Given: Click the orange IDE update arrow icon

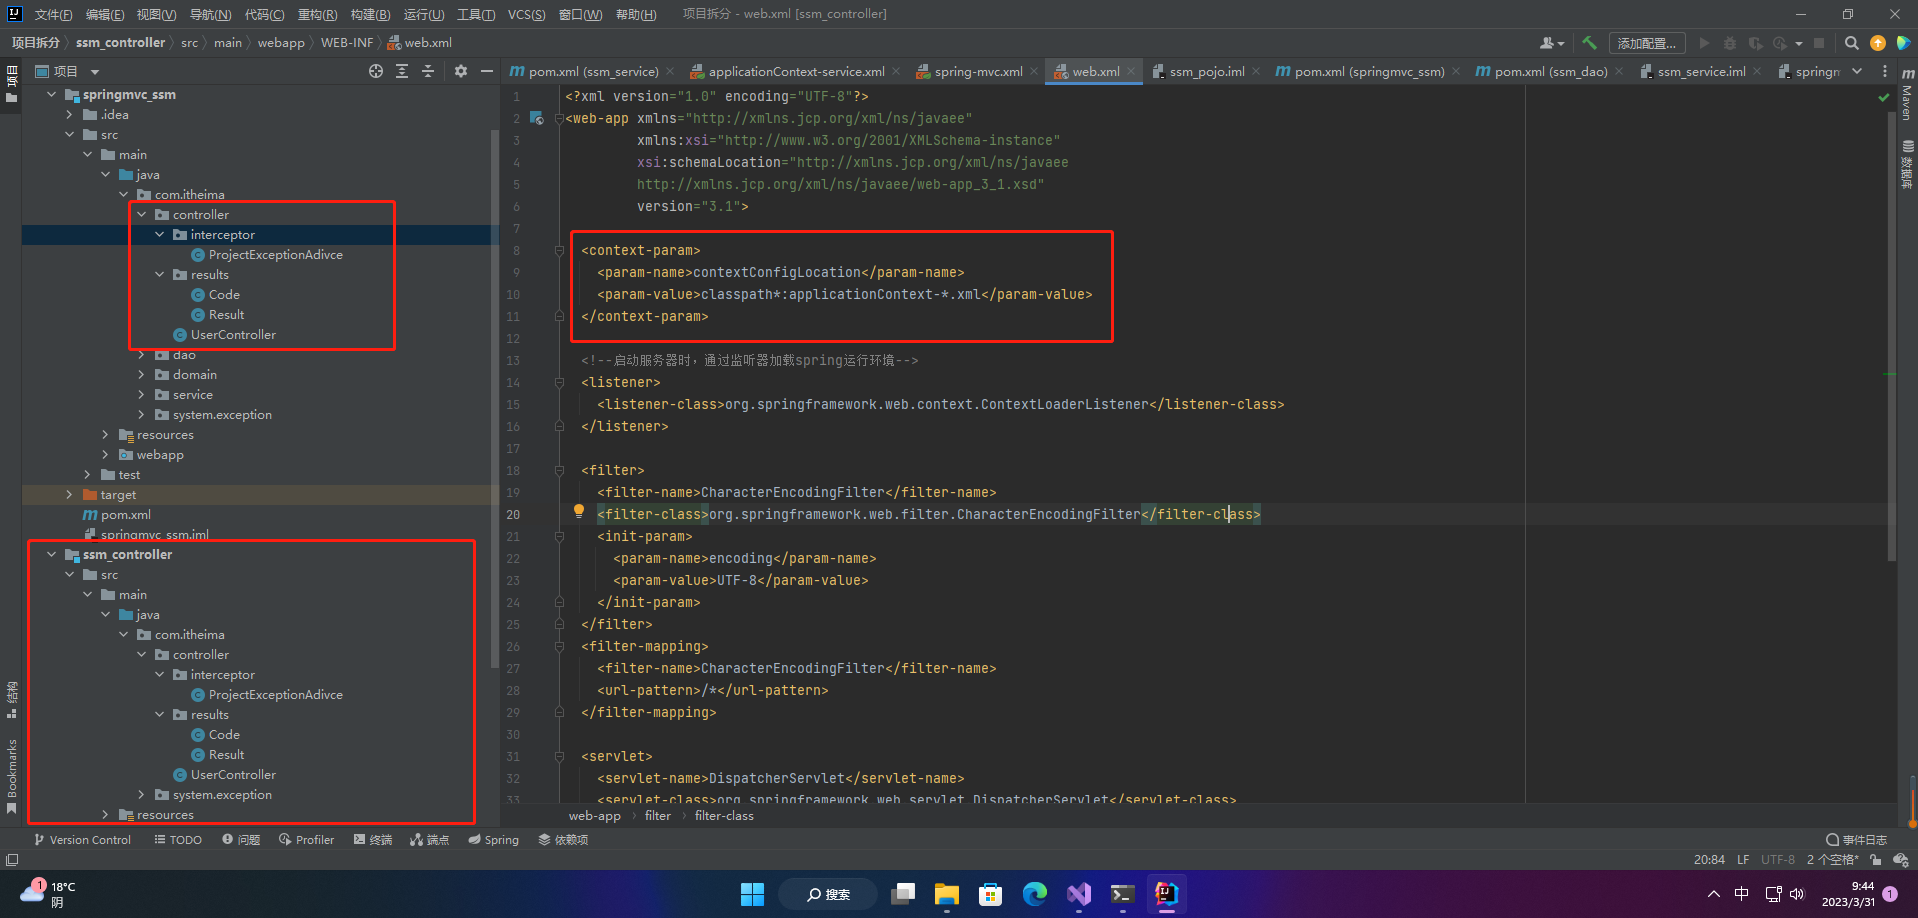Looking at the screenshot, I should [x=1878, y=43].
